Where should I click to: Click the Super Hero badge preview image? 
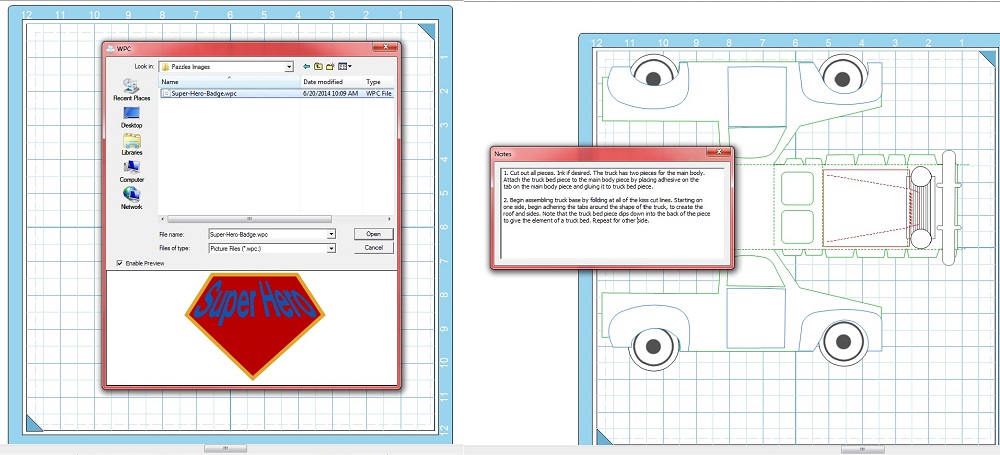coord(255,325)
